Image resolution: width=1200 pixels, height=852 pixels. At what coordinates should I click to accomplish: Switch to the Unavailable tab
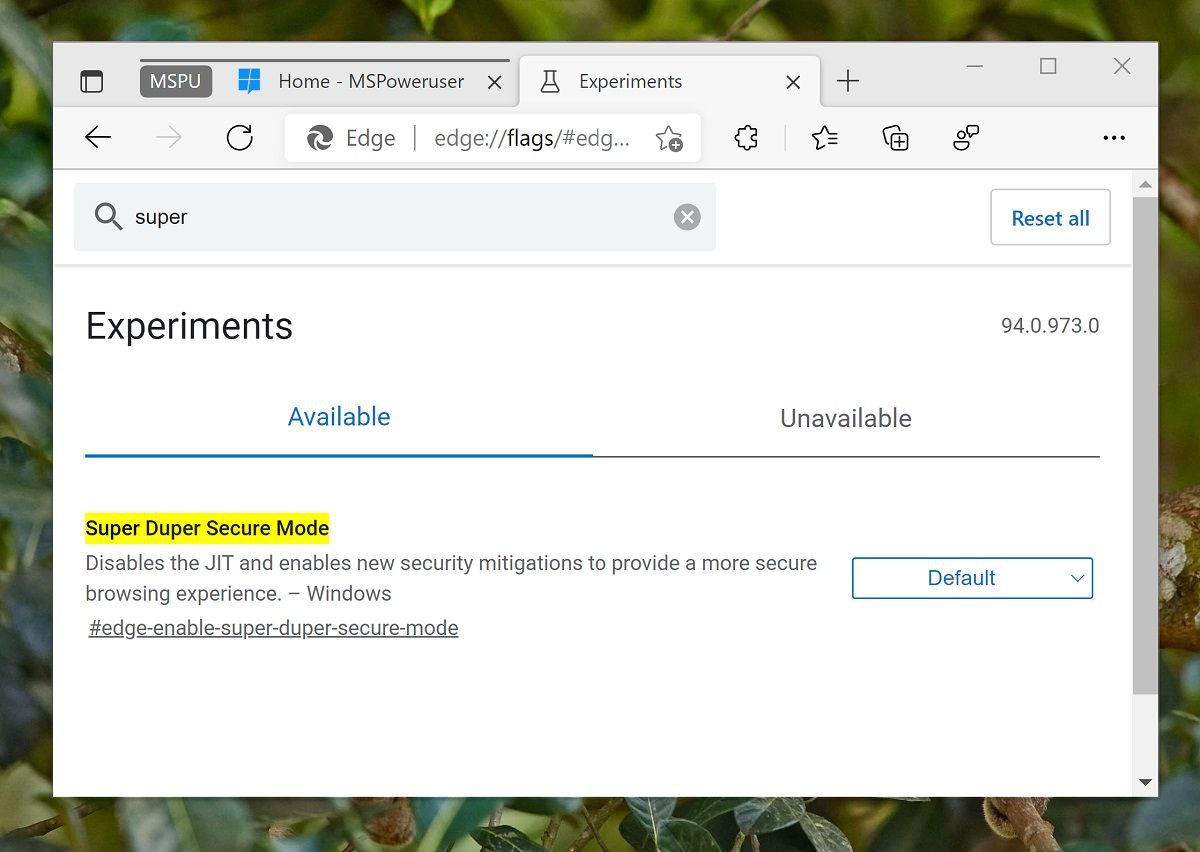846,418
